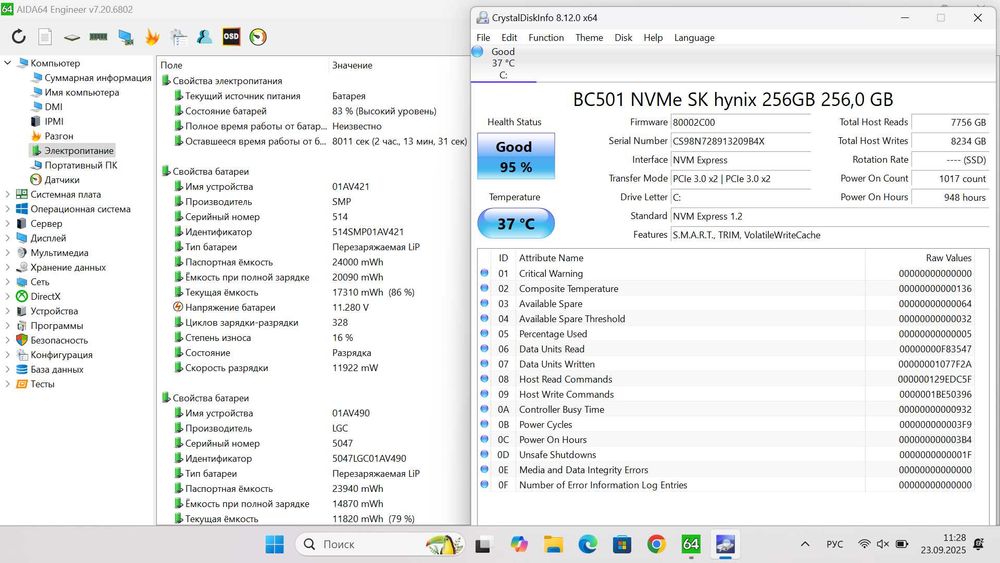Select the C: drive tab with Good status
1000x563 pixels.
point(503,63)
